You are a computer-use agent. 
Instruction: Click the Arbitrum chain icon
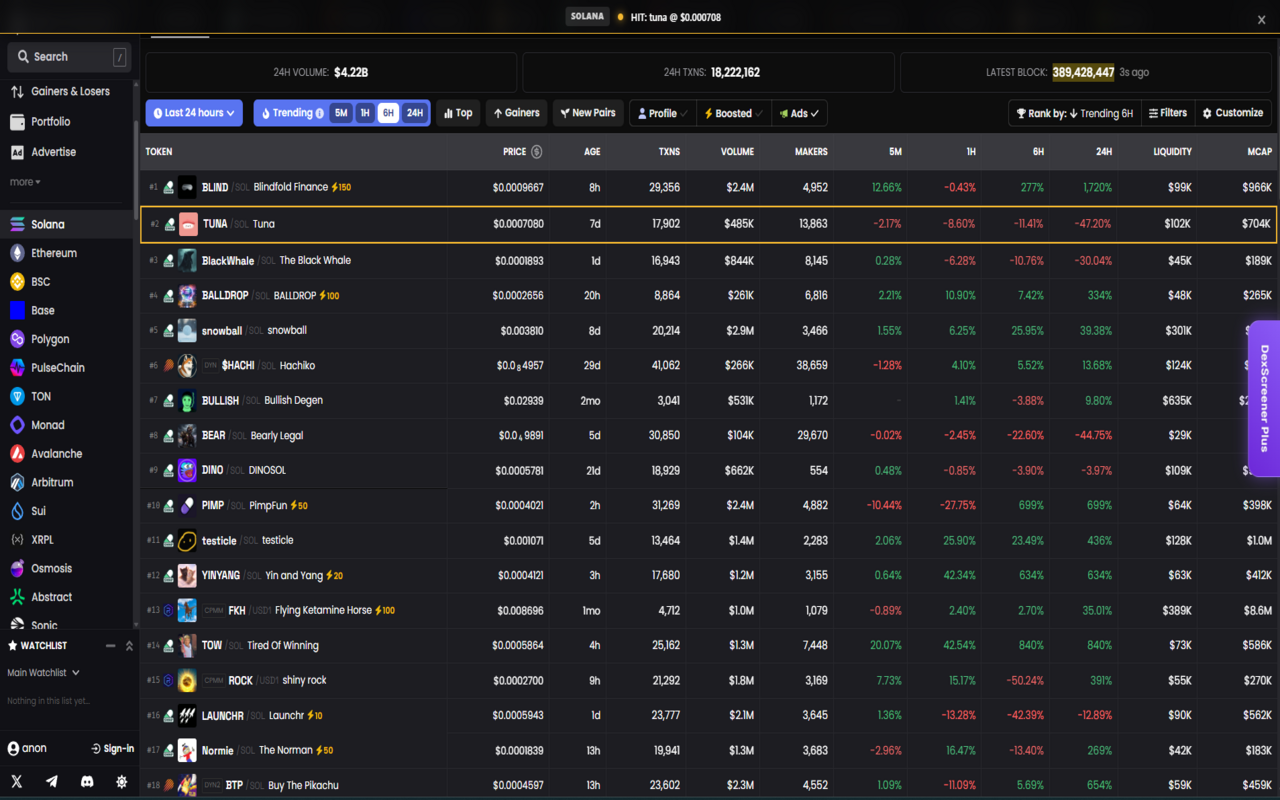click(17, 482)
